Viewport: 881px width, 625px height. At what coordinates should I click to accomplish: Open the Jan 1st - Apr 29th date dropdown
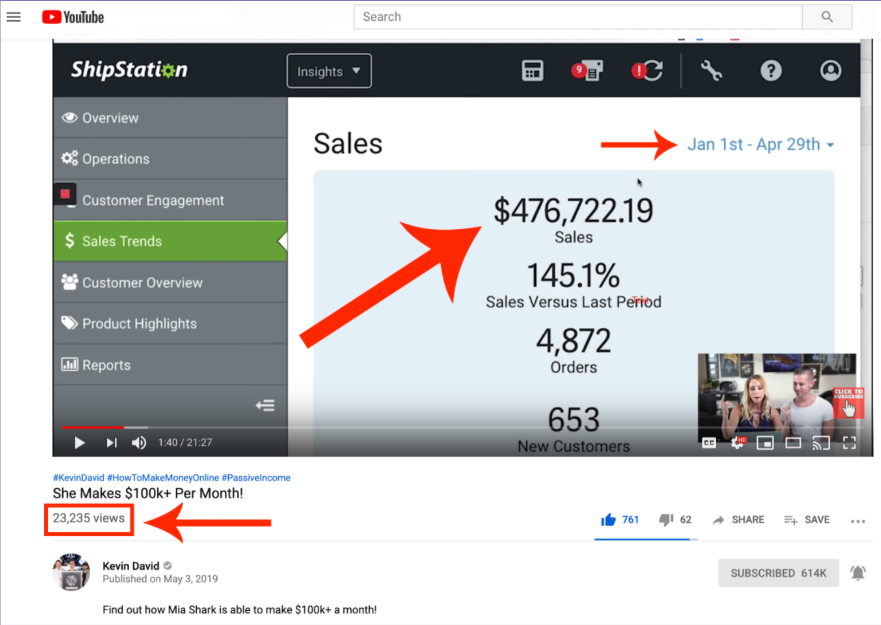click(x=760, y=144)
